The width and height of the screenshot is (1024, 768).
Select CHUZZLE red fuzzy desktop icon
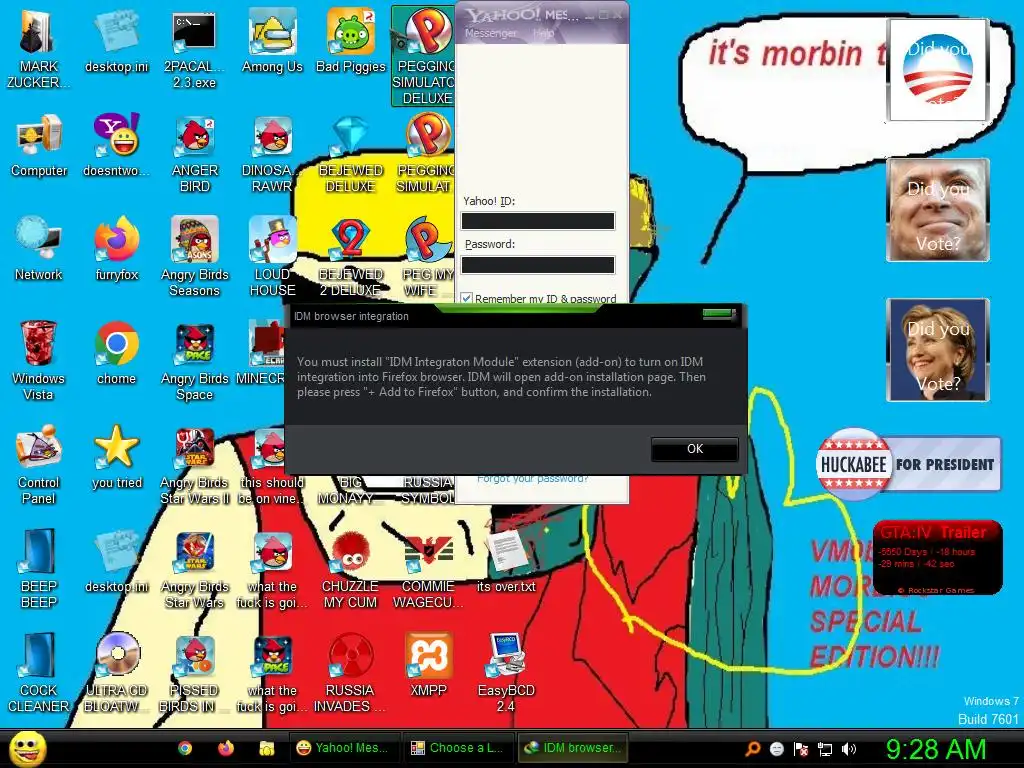click(350, 569)
